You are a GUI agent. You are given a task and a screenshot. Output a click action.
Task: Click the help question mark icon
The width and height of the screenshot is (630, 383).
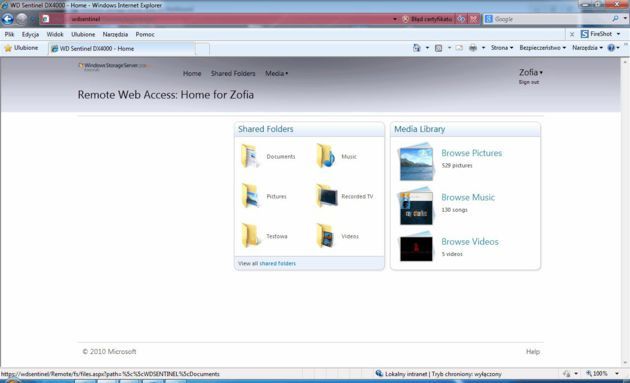coord(611,48)
